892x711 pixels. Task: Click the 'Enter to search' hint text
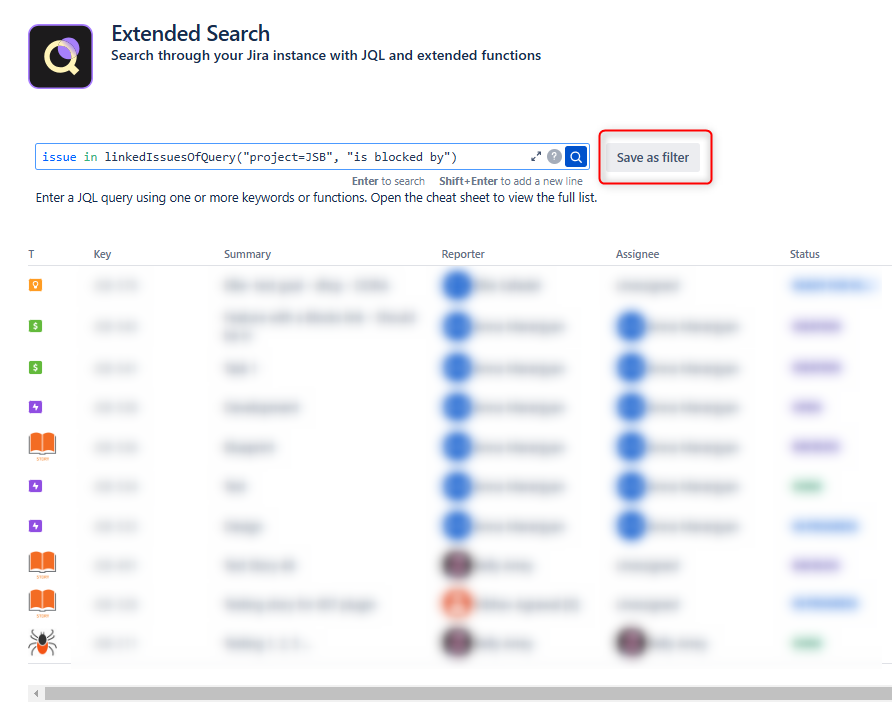[x=388, y=181]
